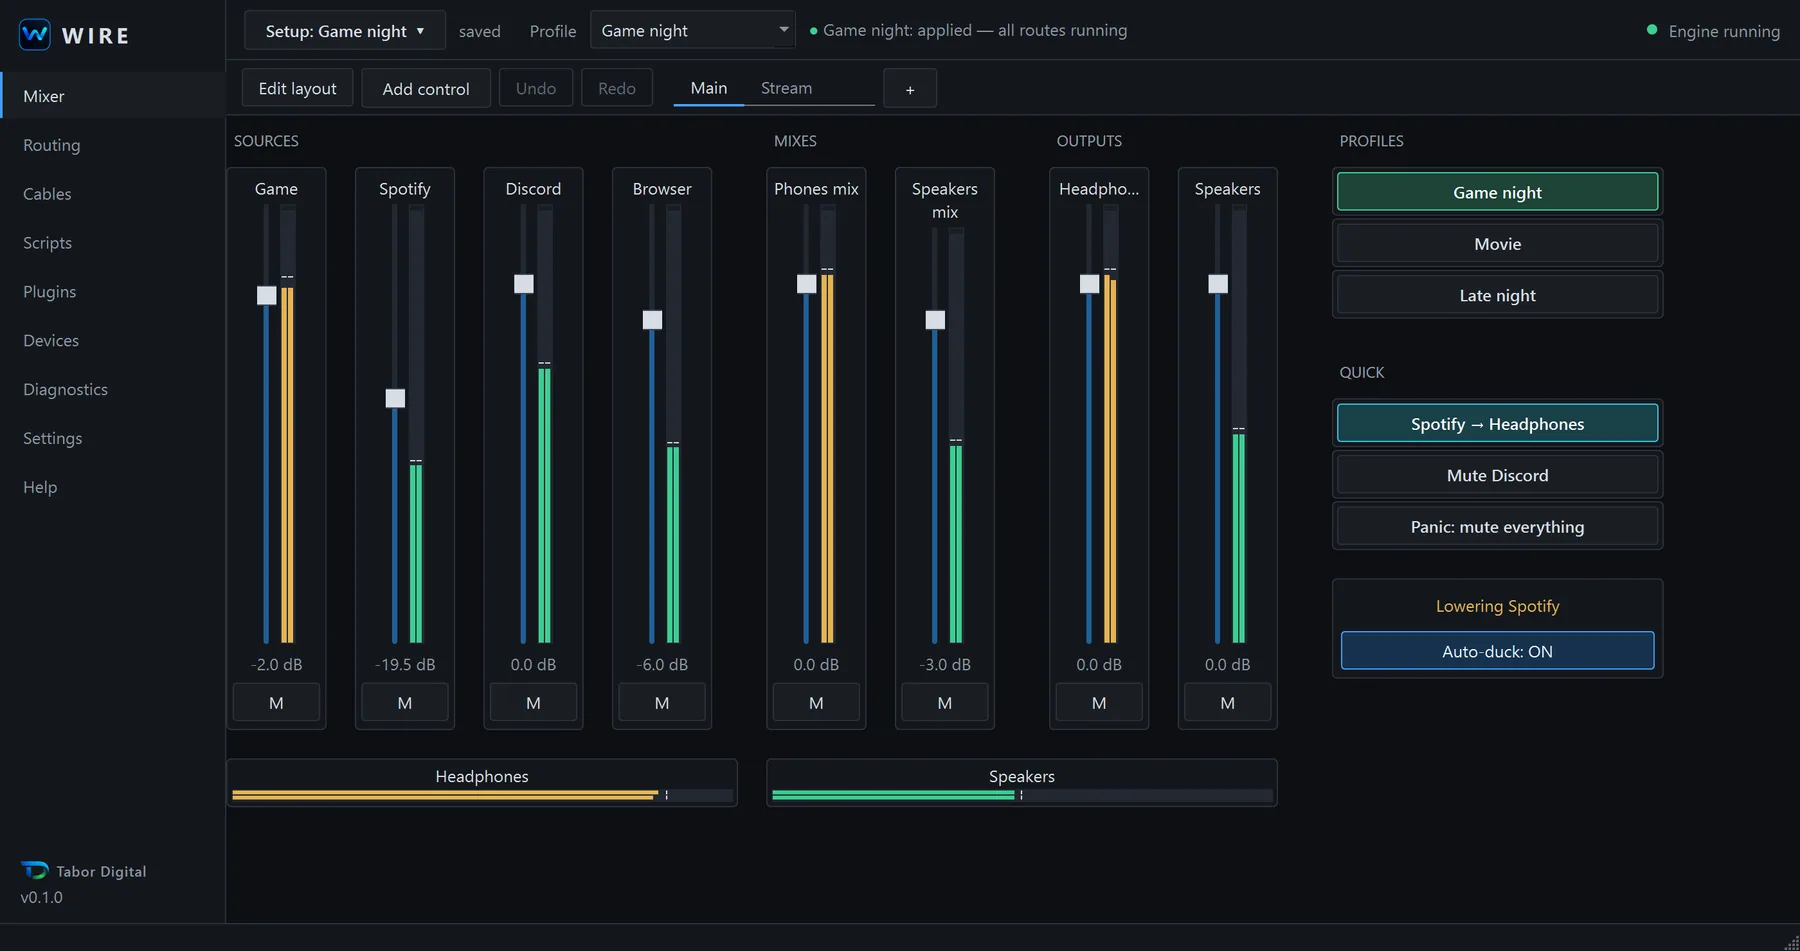Screen dimensions: 1800x951
Task: Switch to the Stream tab
Action: 786,88
